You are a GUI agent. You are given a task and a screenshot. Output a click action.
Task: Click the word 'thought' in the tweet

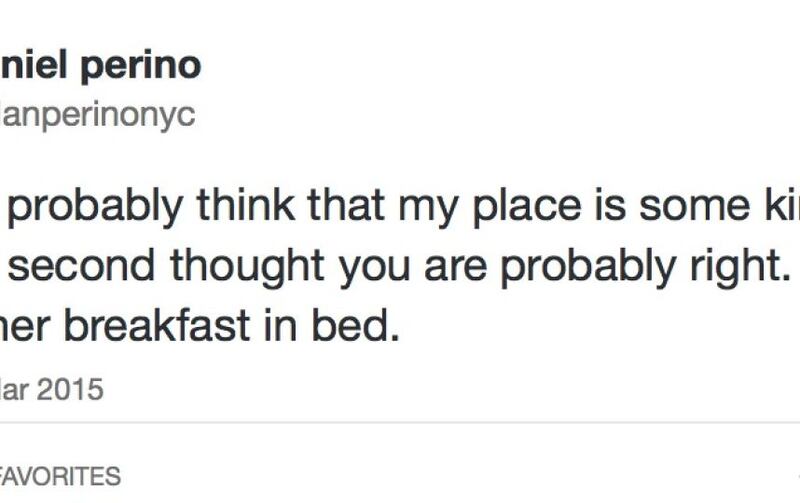pos(247,267)
